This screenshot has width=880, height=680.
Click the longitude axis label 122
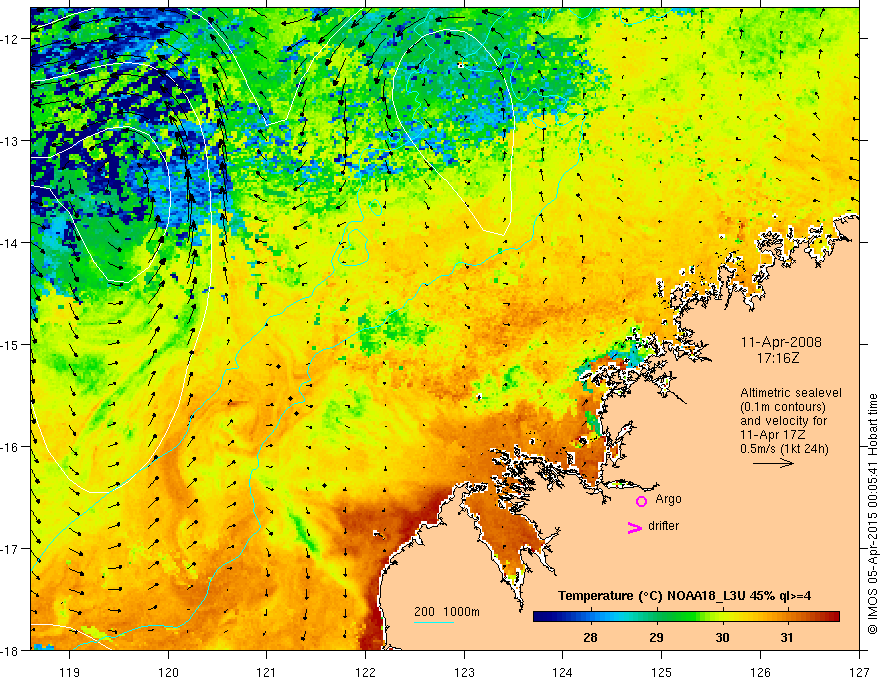click(365, 672)
